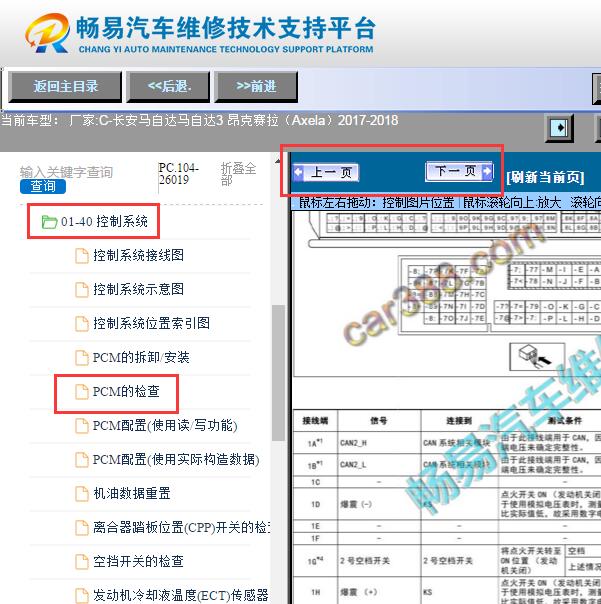This screenshot has height=604, width=601.
Task: Open 控制系统接线图 document
Action: (138, 255)
